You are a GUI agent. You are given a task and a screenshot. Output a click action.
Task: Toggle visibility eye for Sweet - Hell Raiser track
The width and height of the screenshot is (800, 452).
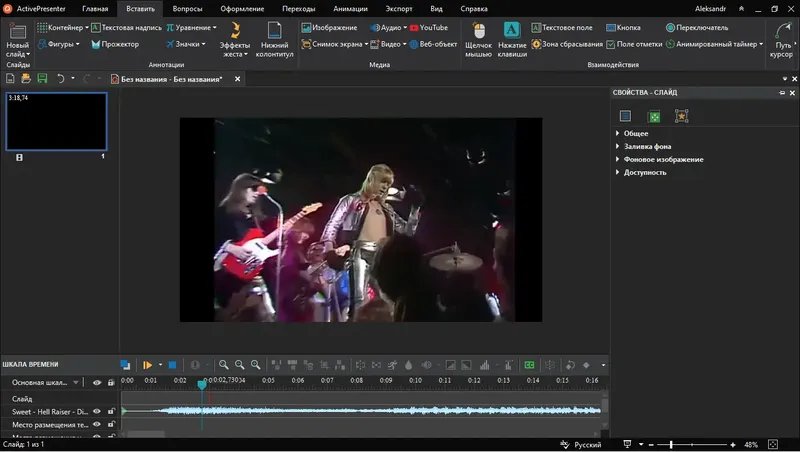point(98,411)
